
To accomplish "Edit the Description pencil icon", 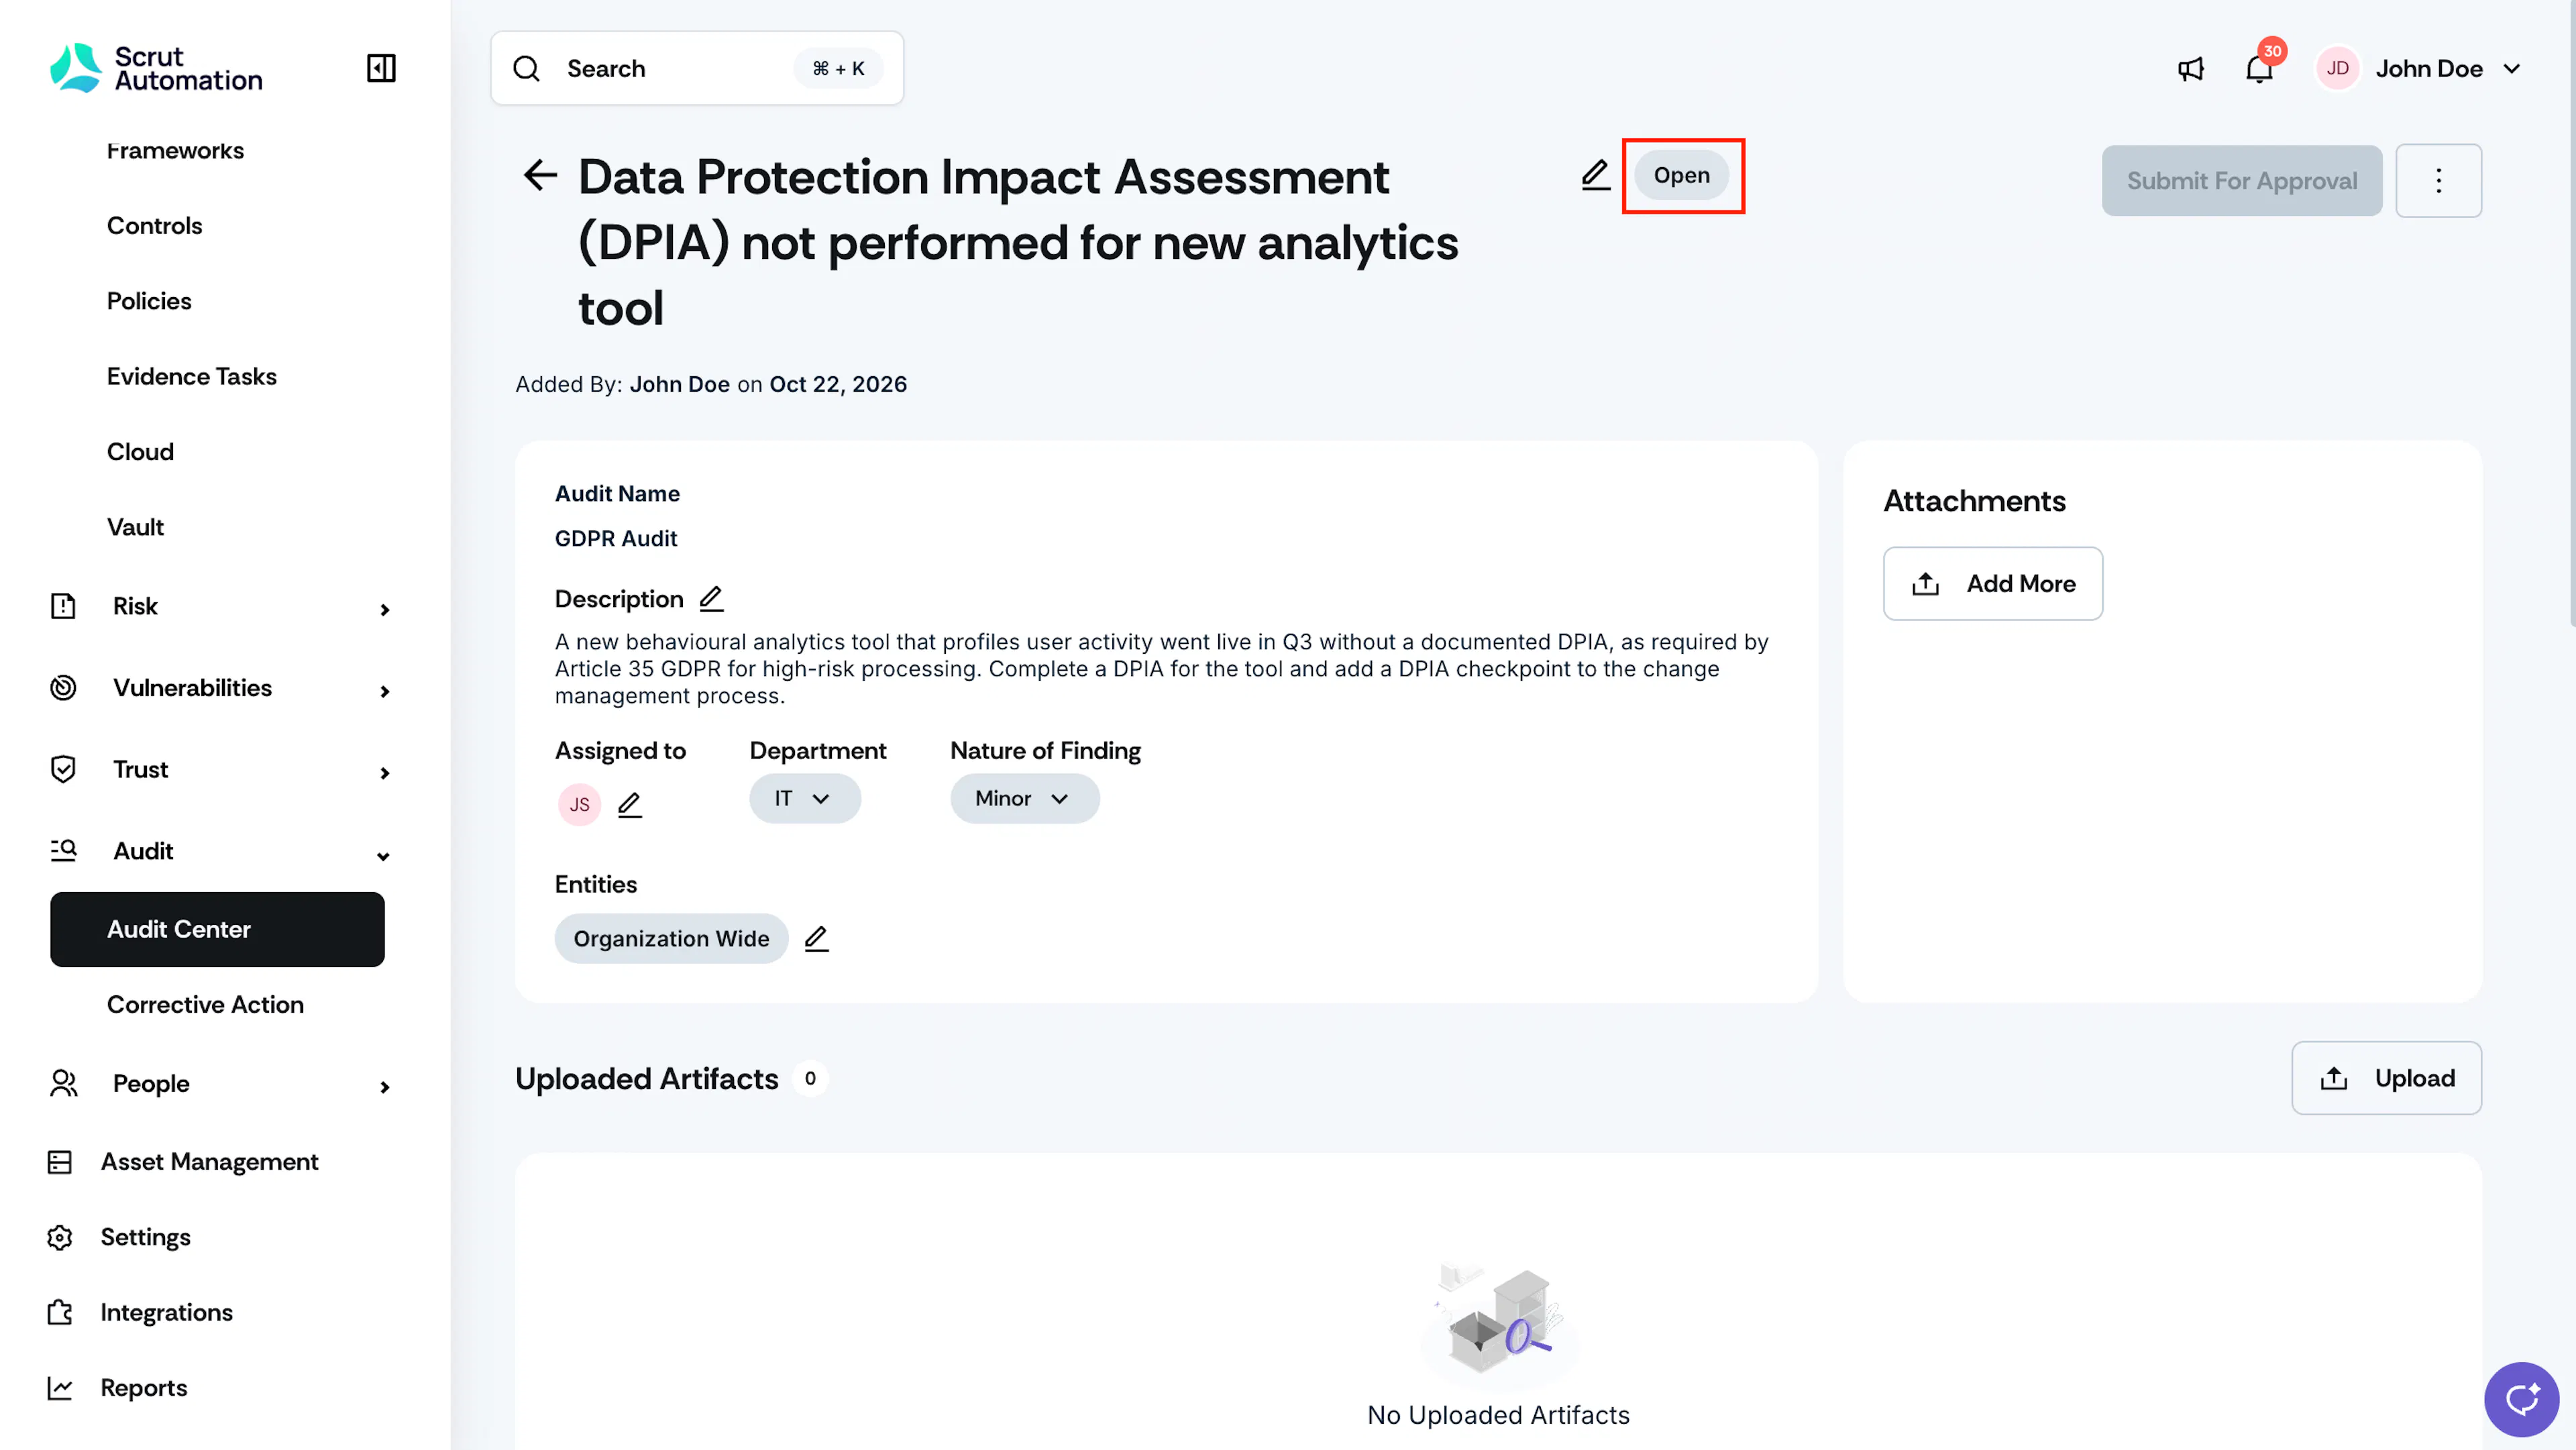I will [x=711, y=598].
